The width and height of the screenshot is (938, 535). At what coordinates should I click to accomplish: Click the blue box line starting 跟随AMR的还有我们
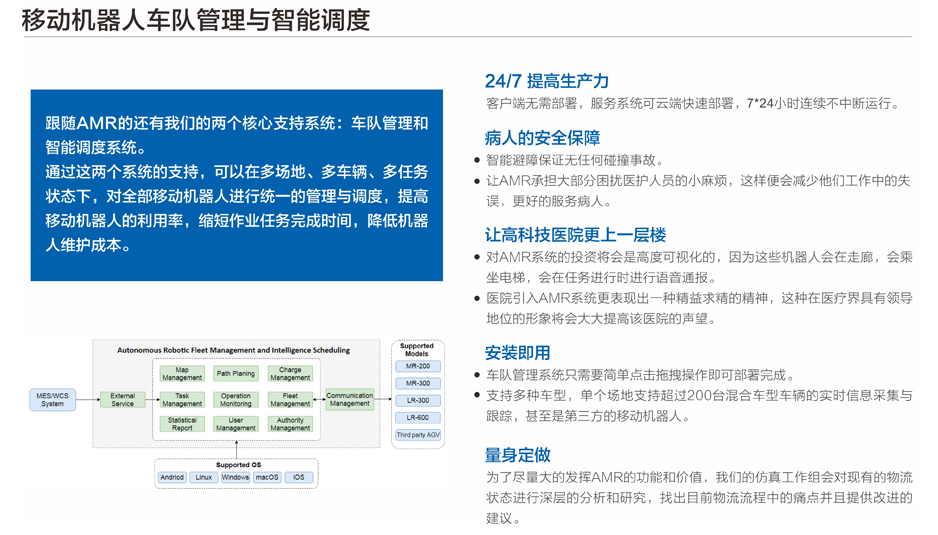point(237,123)
